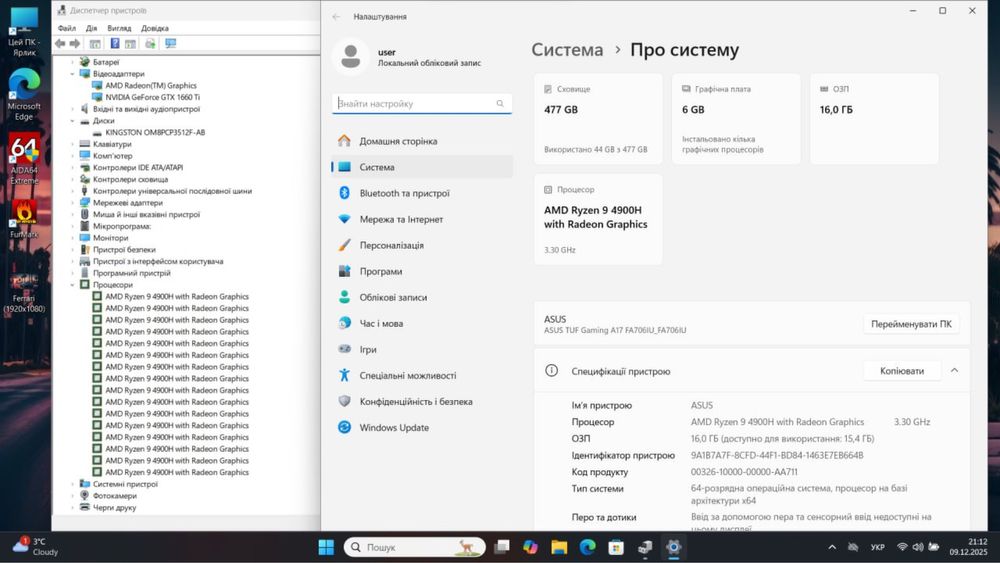The width and height of the screenshot is (1000, 563).
Task: Expand the Keyboards (Клавіатури) tree node
Action: click(x=72, y=144)
